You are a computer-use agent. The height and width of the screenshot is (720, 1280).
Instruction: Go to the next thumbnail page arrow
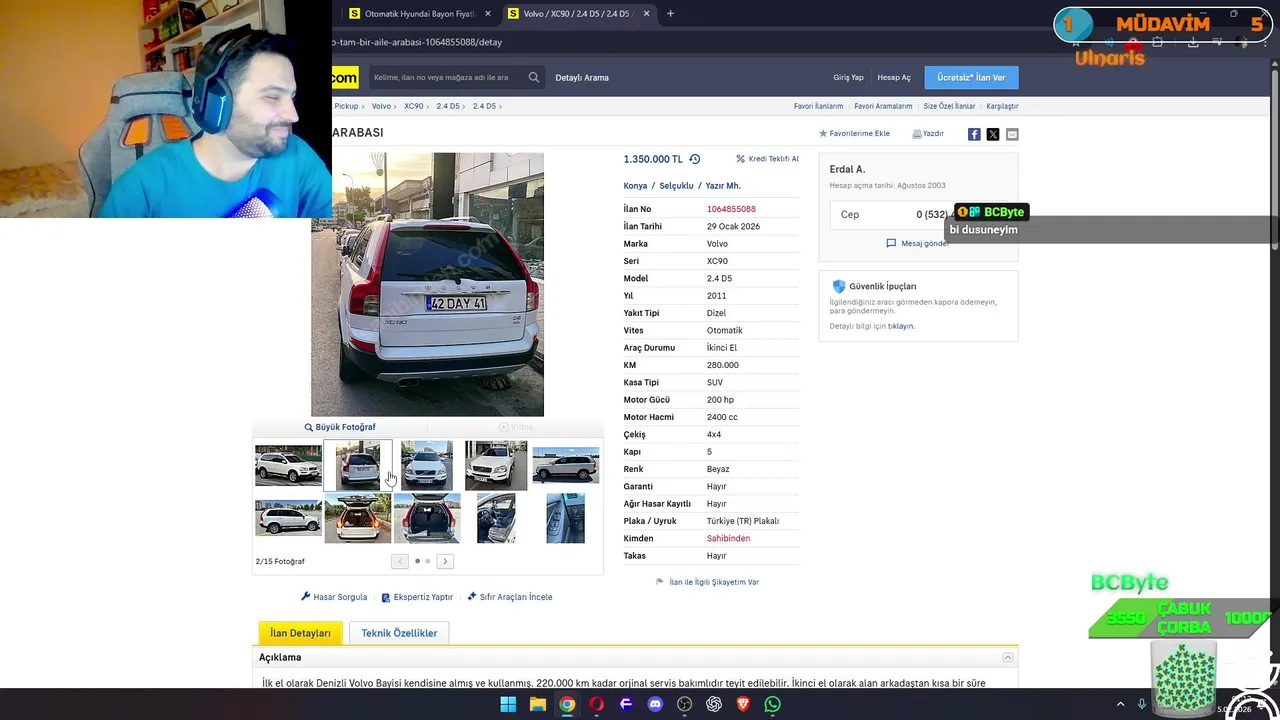tap(445, 561)
